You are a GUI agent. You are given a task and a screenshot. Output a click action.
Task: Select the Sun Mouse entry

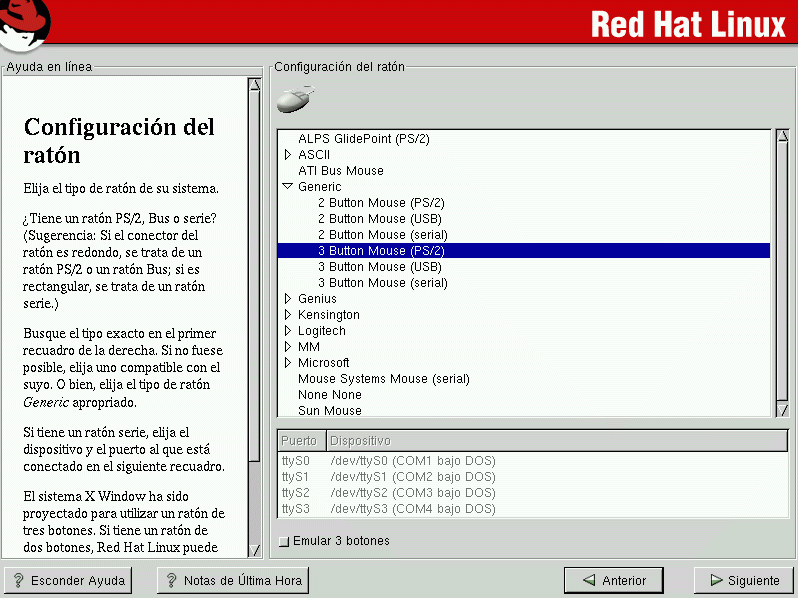pyautogui.click(x=329, y=411)
